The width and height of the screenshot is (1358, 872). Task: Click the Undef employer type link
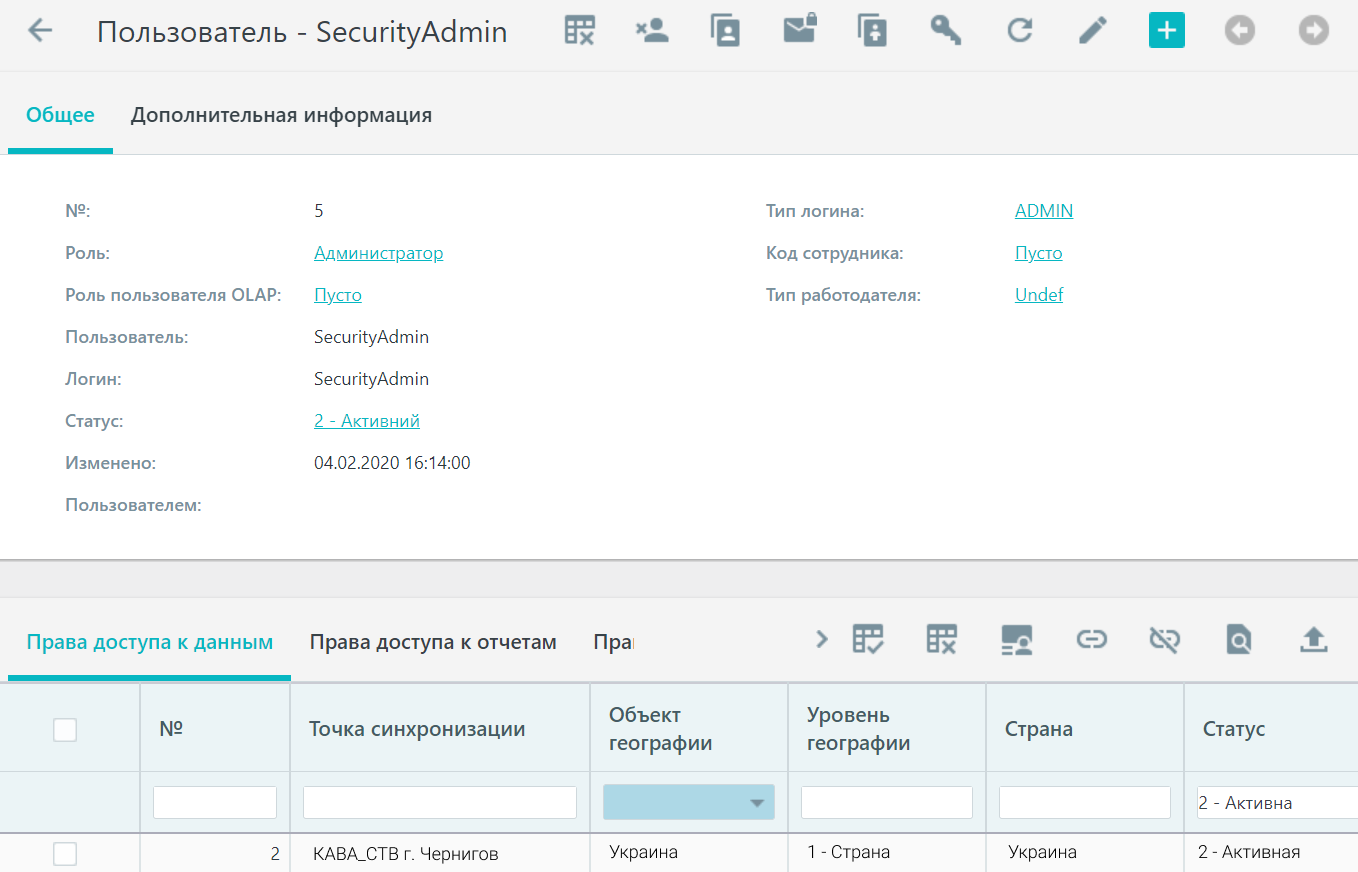click(1039, 295)
